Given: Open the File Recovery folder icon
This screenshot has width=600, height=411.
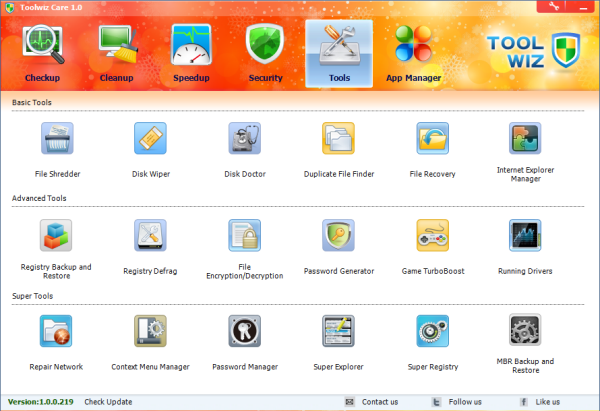Looking at the screenshot, I should click(432, 138).
